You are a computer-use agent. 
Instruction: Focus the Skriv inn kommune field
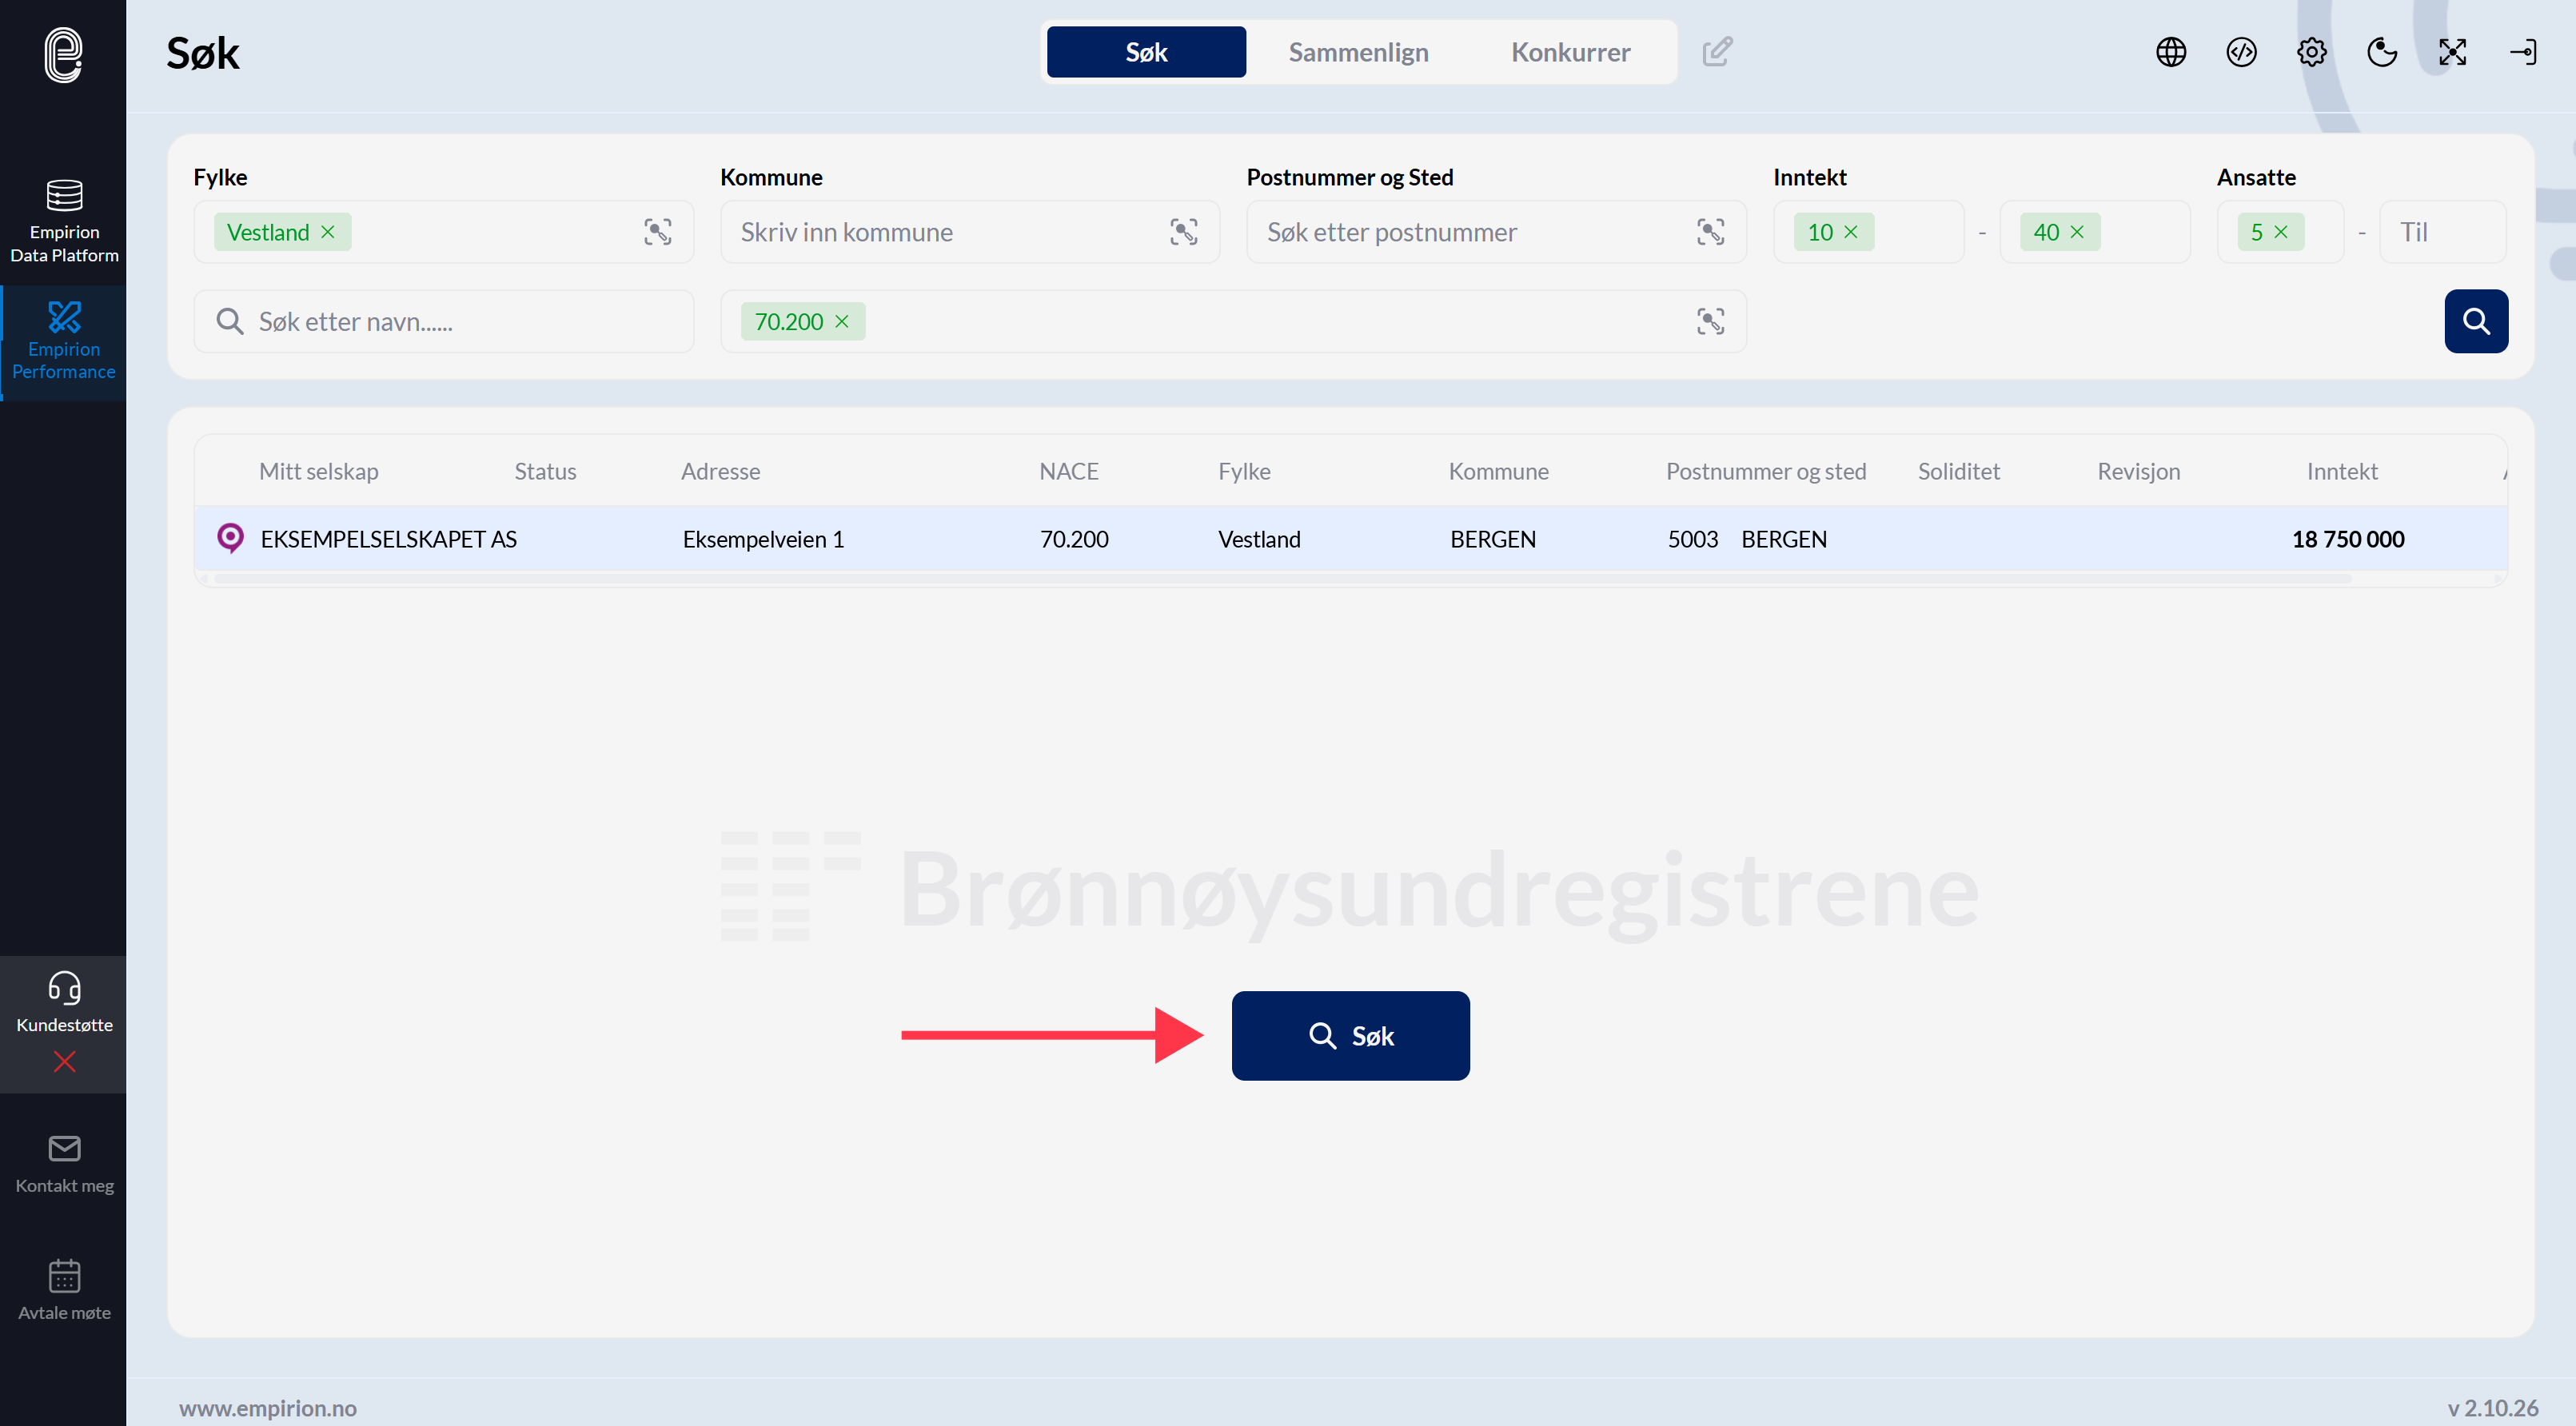969,232
